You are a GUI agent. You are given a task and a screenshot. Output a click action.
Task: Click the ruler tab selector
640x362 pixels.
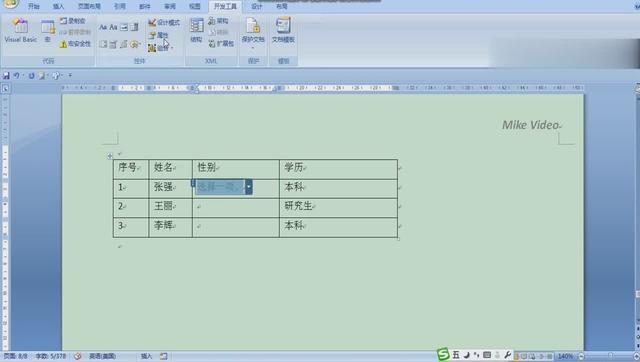pyautogui.click(x=5, y=88)
